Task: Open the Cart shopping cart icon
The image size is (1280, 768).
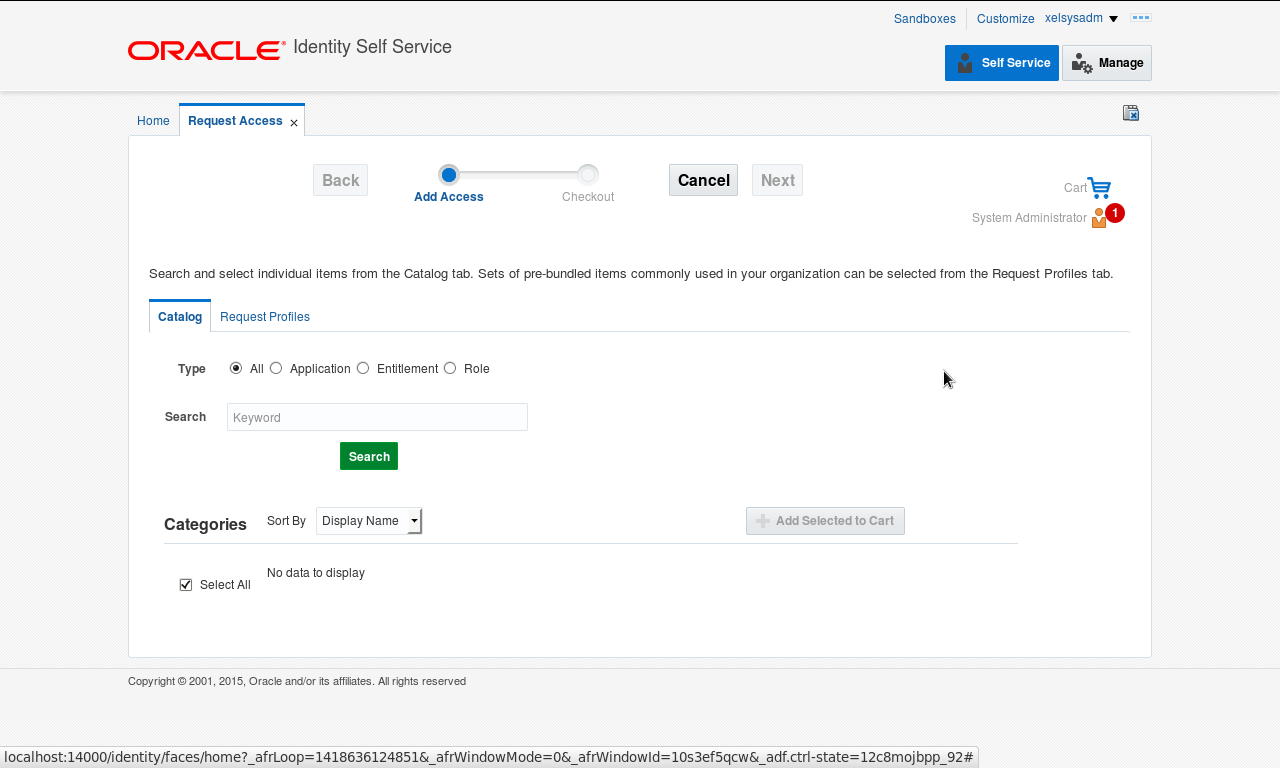Action: pyautogui.click(x=1099, y=186)
